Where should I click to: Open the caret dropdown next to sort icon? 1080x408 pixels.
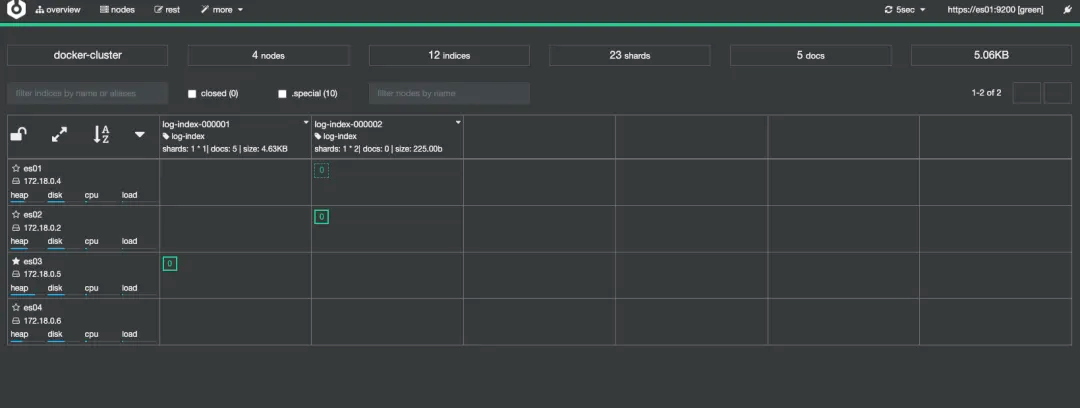click(x=140, y=134)
